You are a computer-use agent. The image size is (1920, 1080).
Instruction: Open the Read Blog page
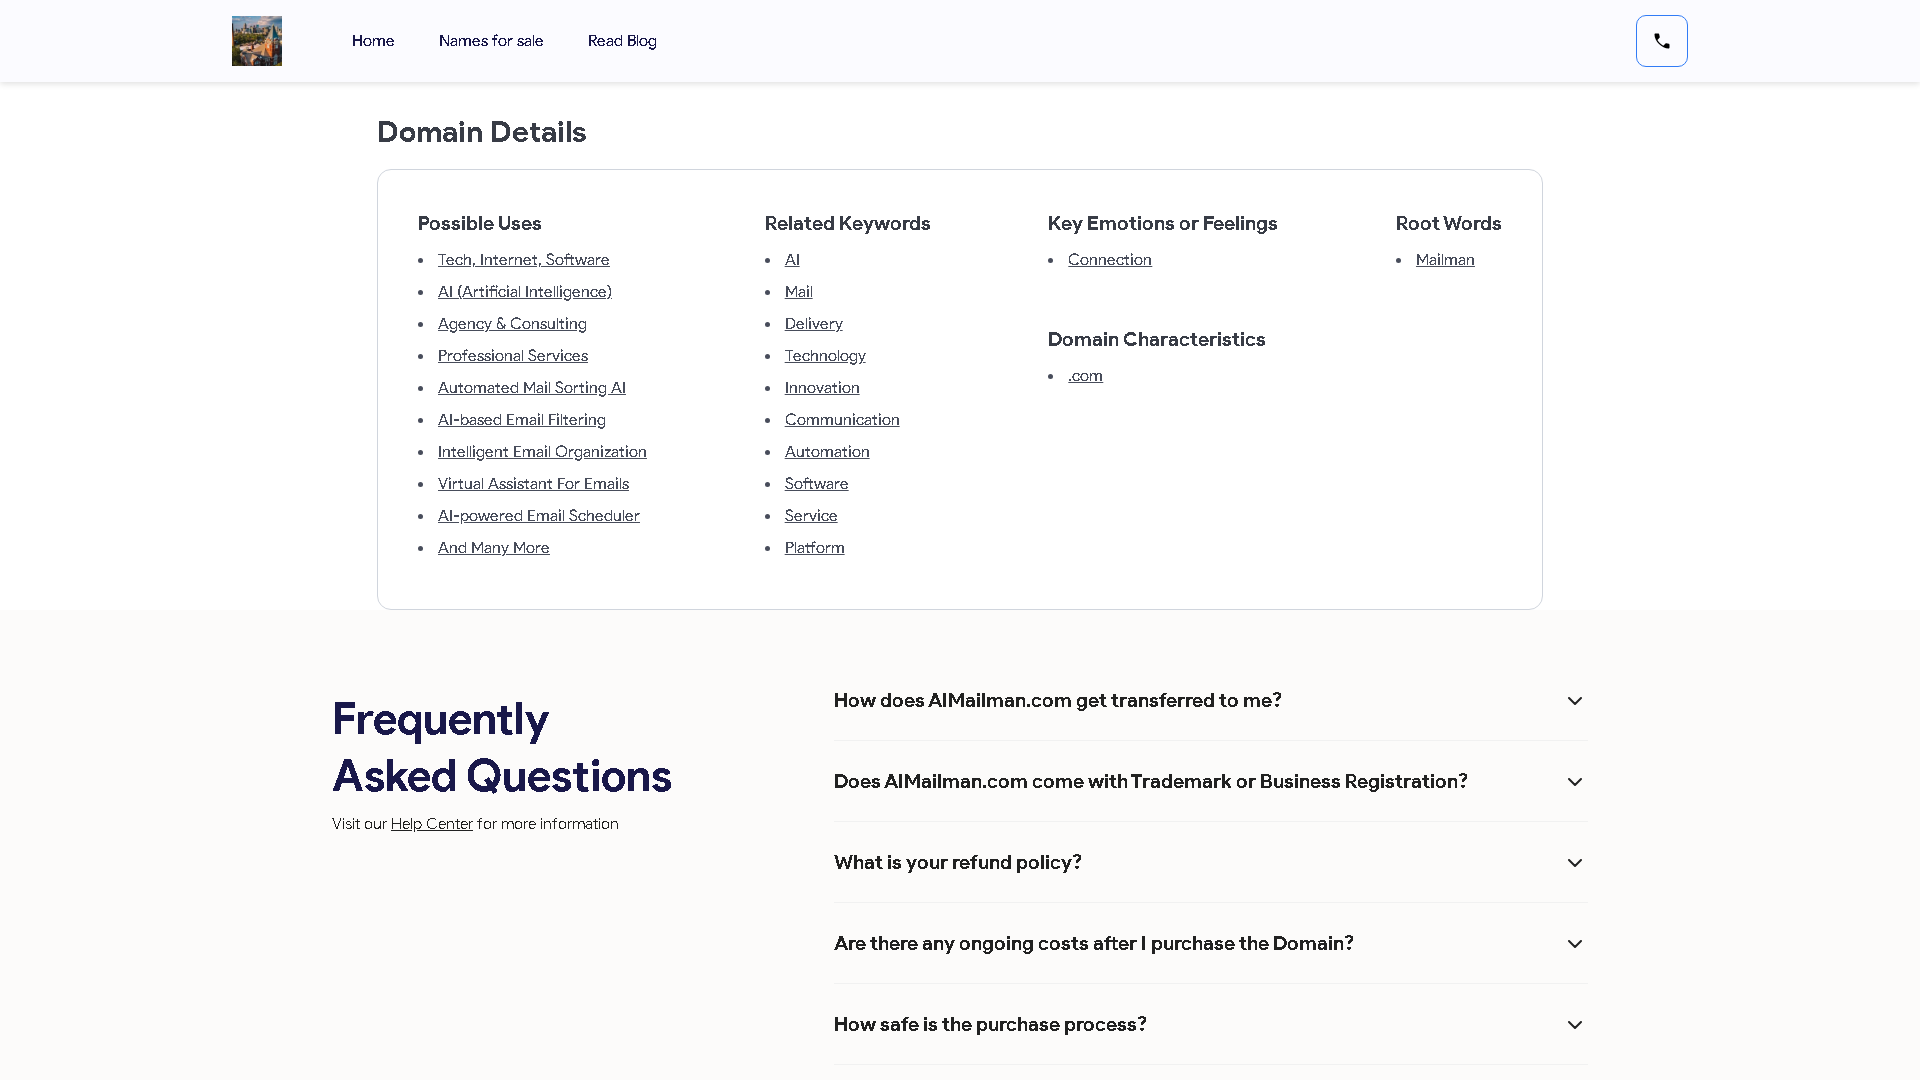[622, 41]
